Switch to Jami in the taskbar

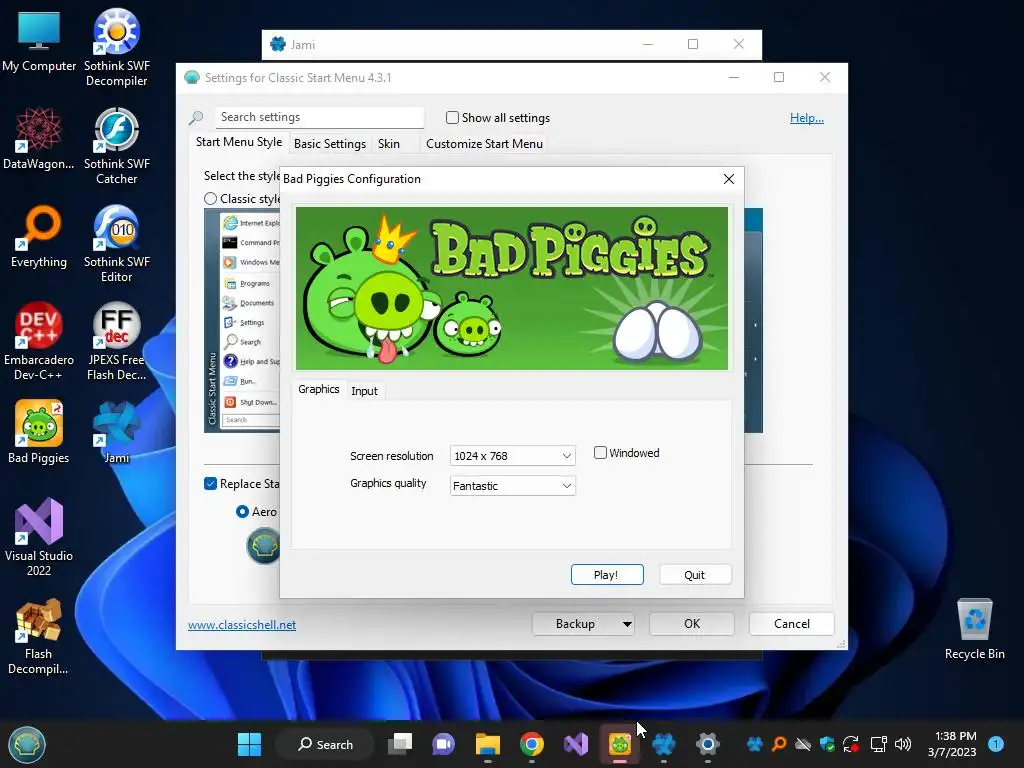coord(664,744)
